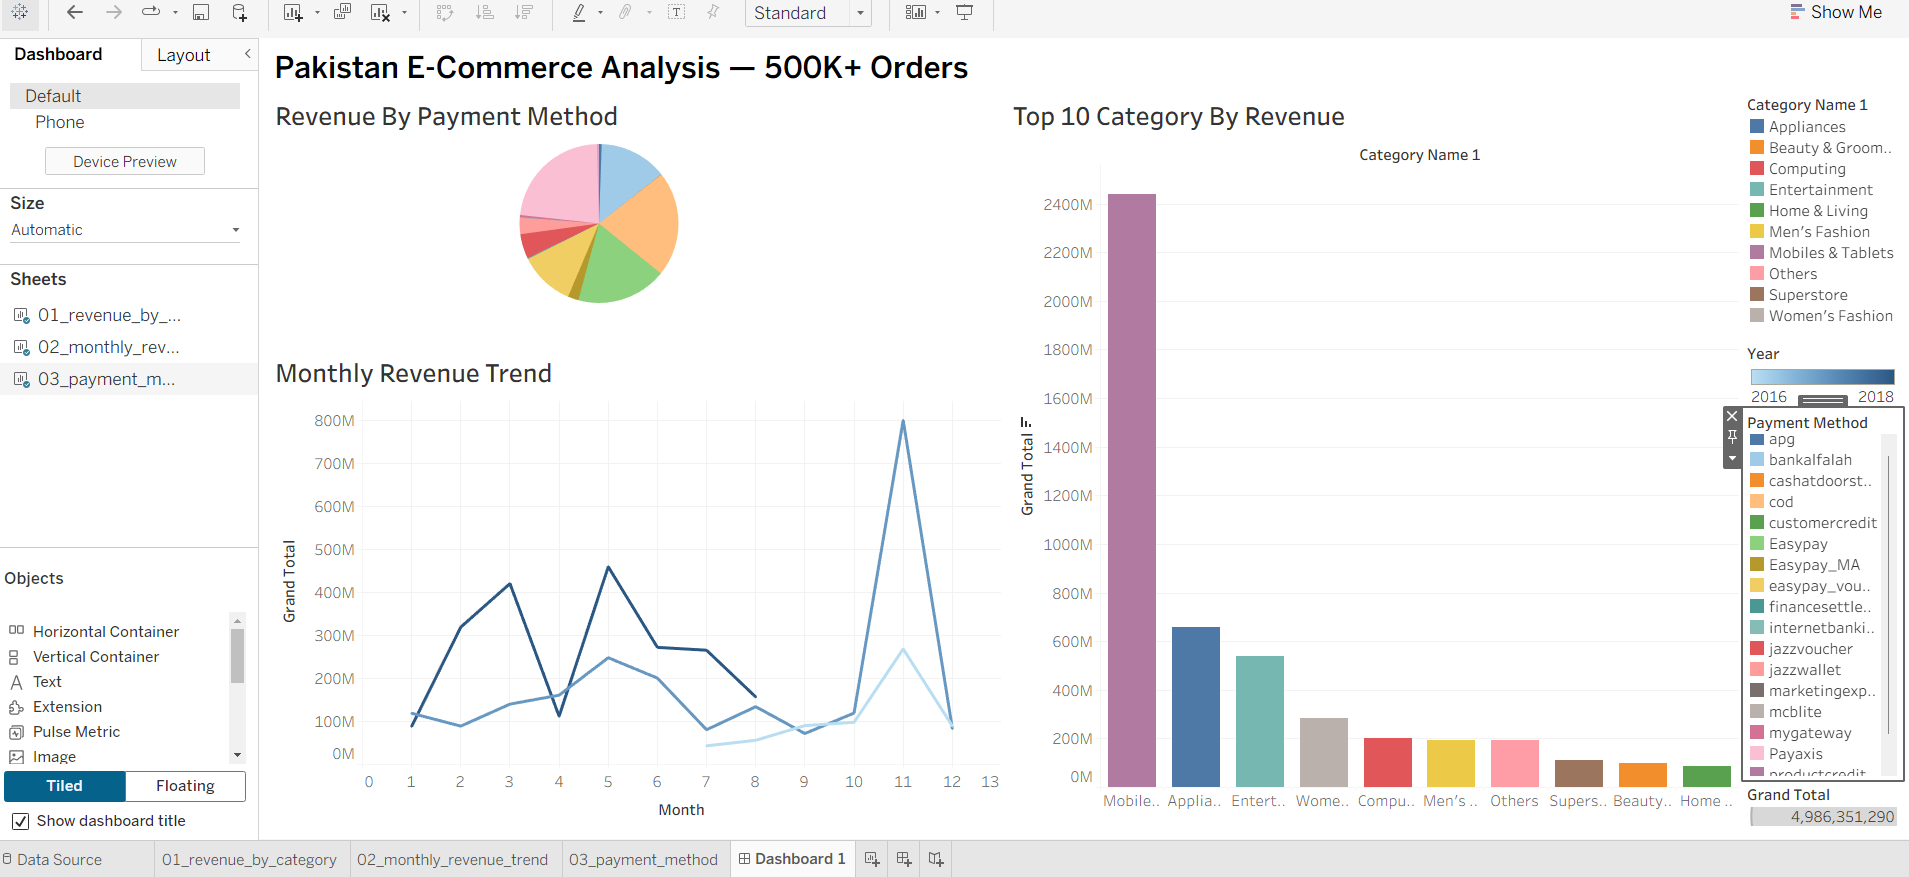The image size is (1909, 877).
Task: Toggle Show dashboard title checkbox
Action: pos(20,821)
